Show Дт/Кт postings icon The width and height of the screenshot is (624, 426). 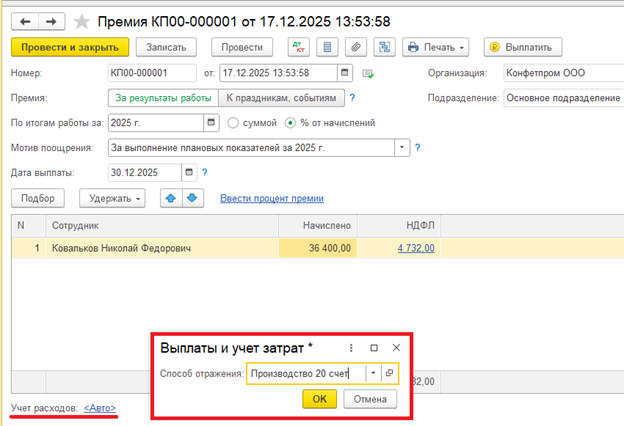tap(298, 47)
